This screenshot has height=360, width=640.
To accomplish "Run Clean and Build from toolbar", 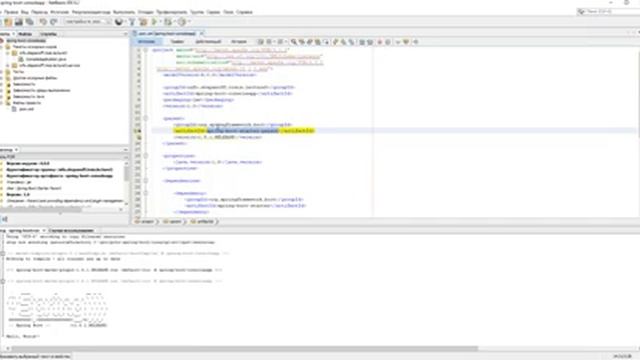I will click(x=143, y=22).
